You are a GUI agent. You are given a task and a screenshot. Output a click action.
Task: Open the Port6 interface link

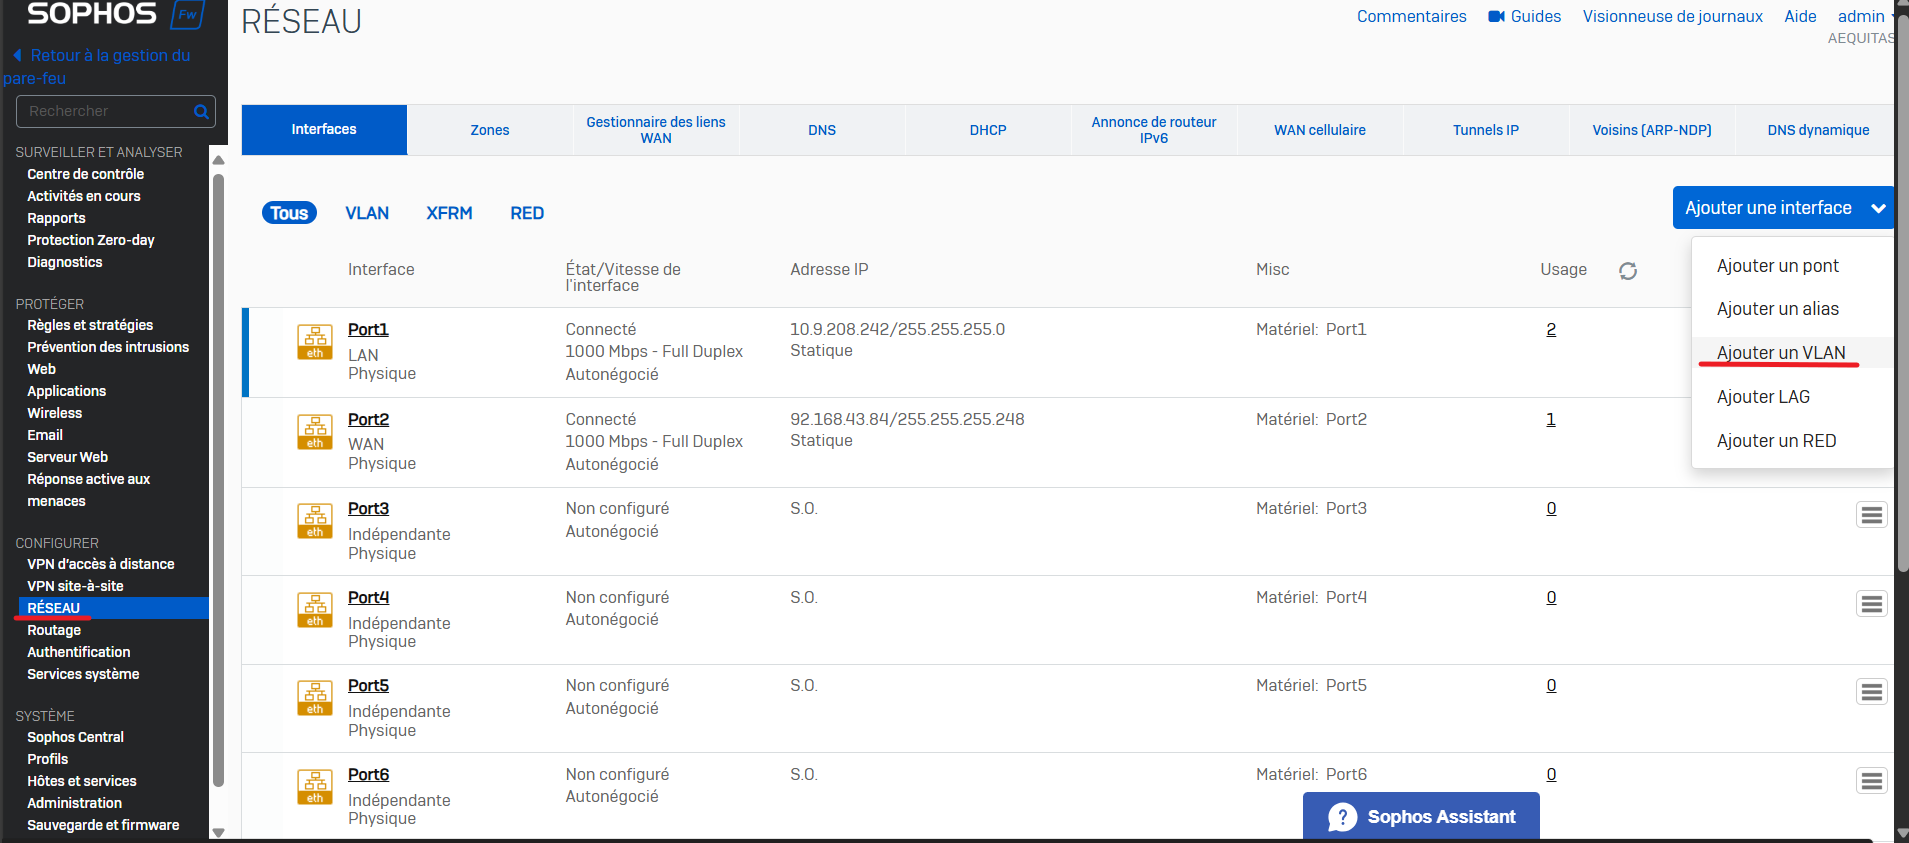(x=368, y=774)
